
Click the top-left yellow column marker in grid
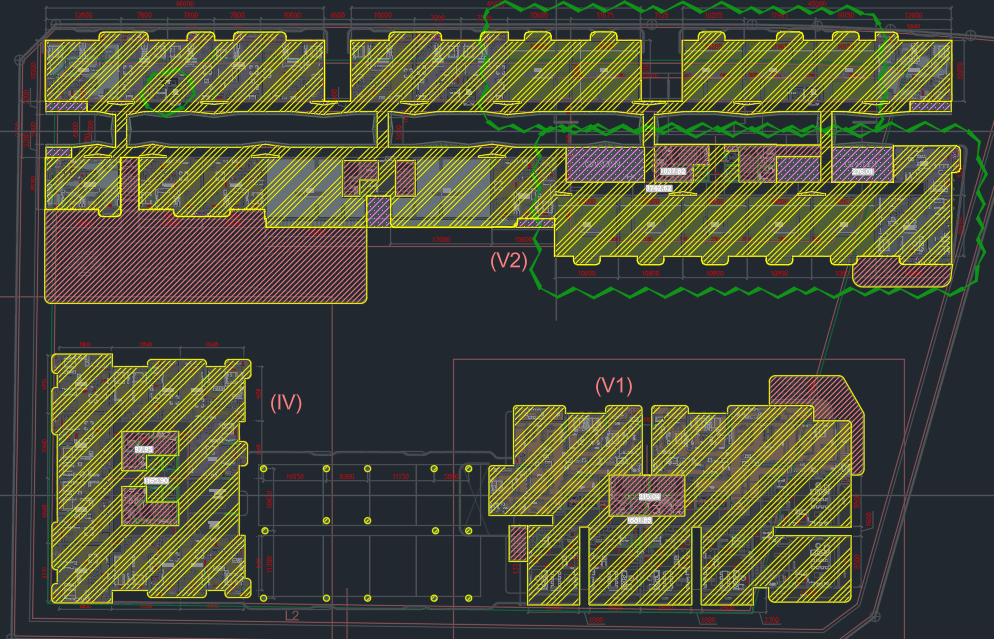263,468
